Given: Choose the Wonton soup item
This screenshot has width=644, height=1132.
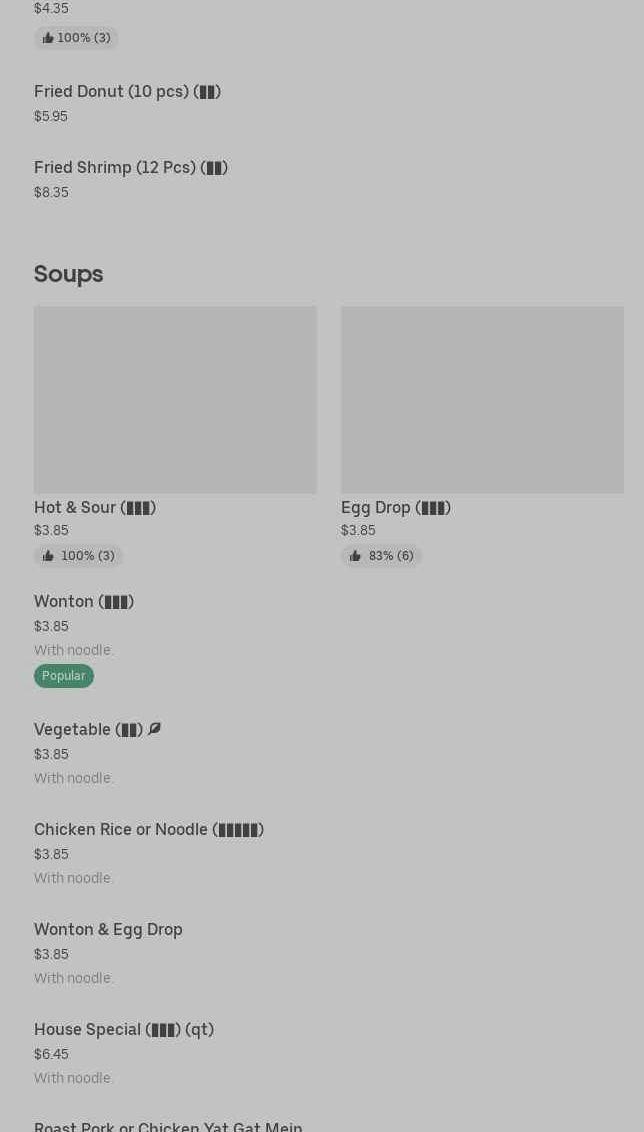Looking at the screenshot, I should [84, 602].
